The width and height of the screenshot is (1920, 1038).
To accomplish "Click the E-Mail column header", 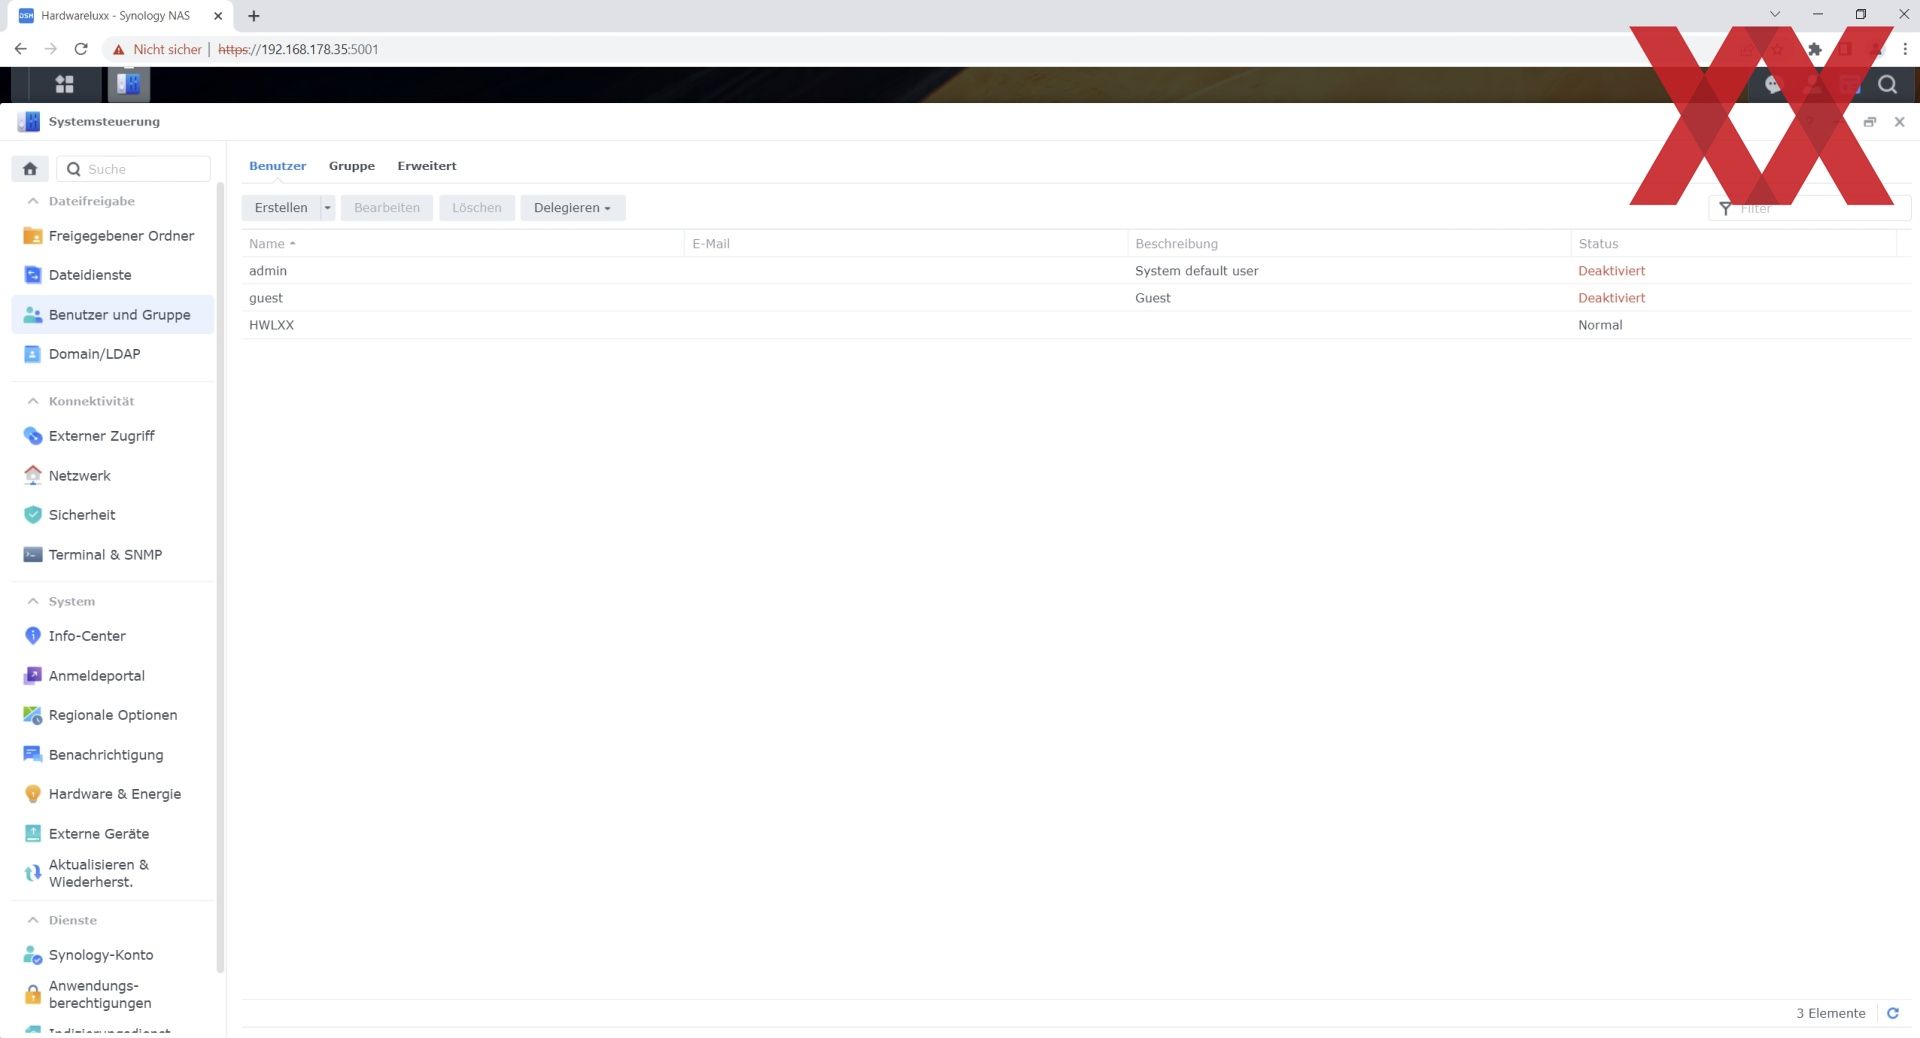I will pos(906,244).
